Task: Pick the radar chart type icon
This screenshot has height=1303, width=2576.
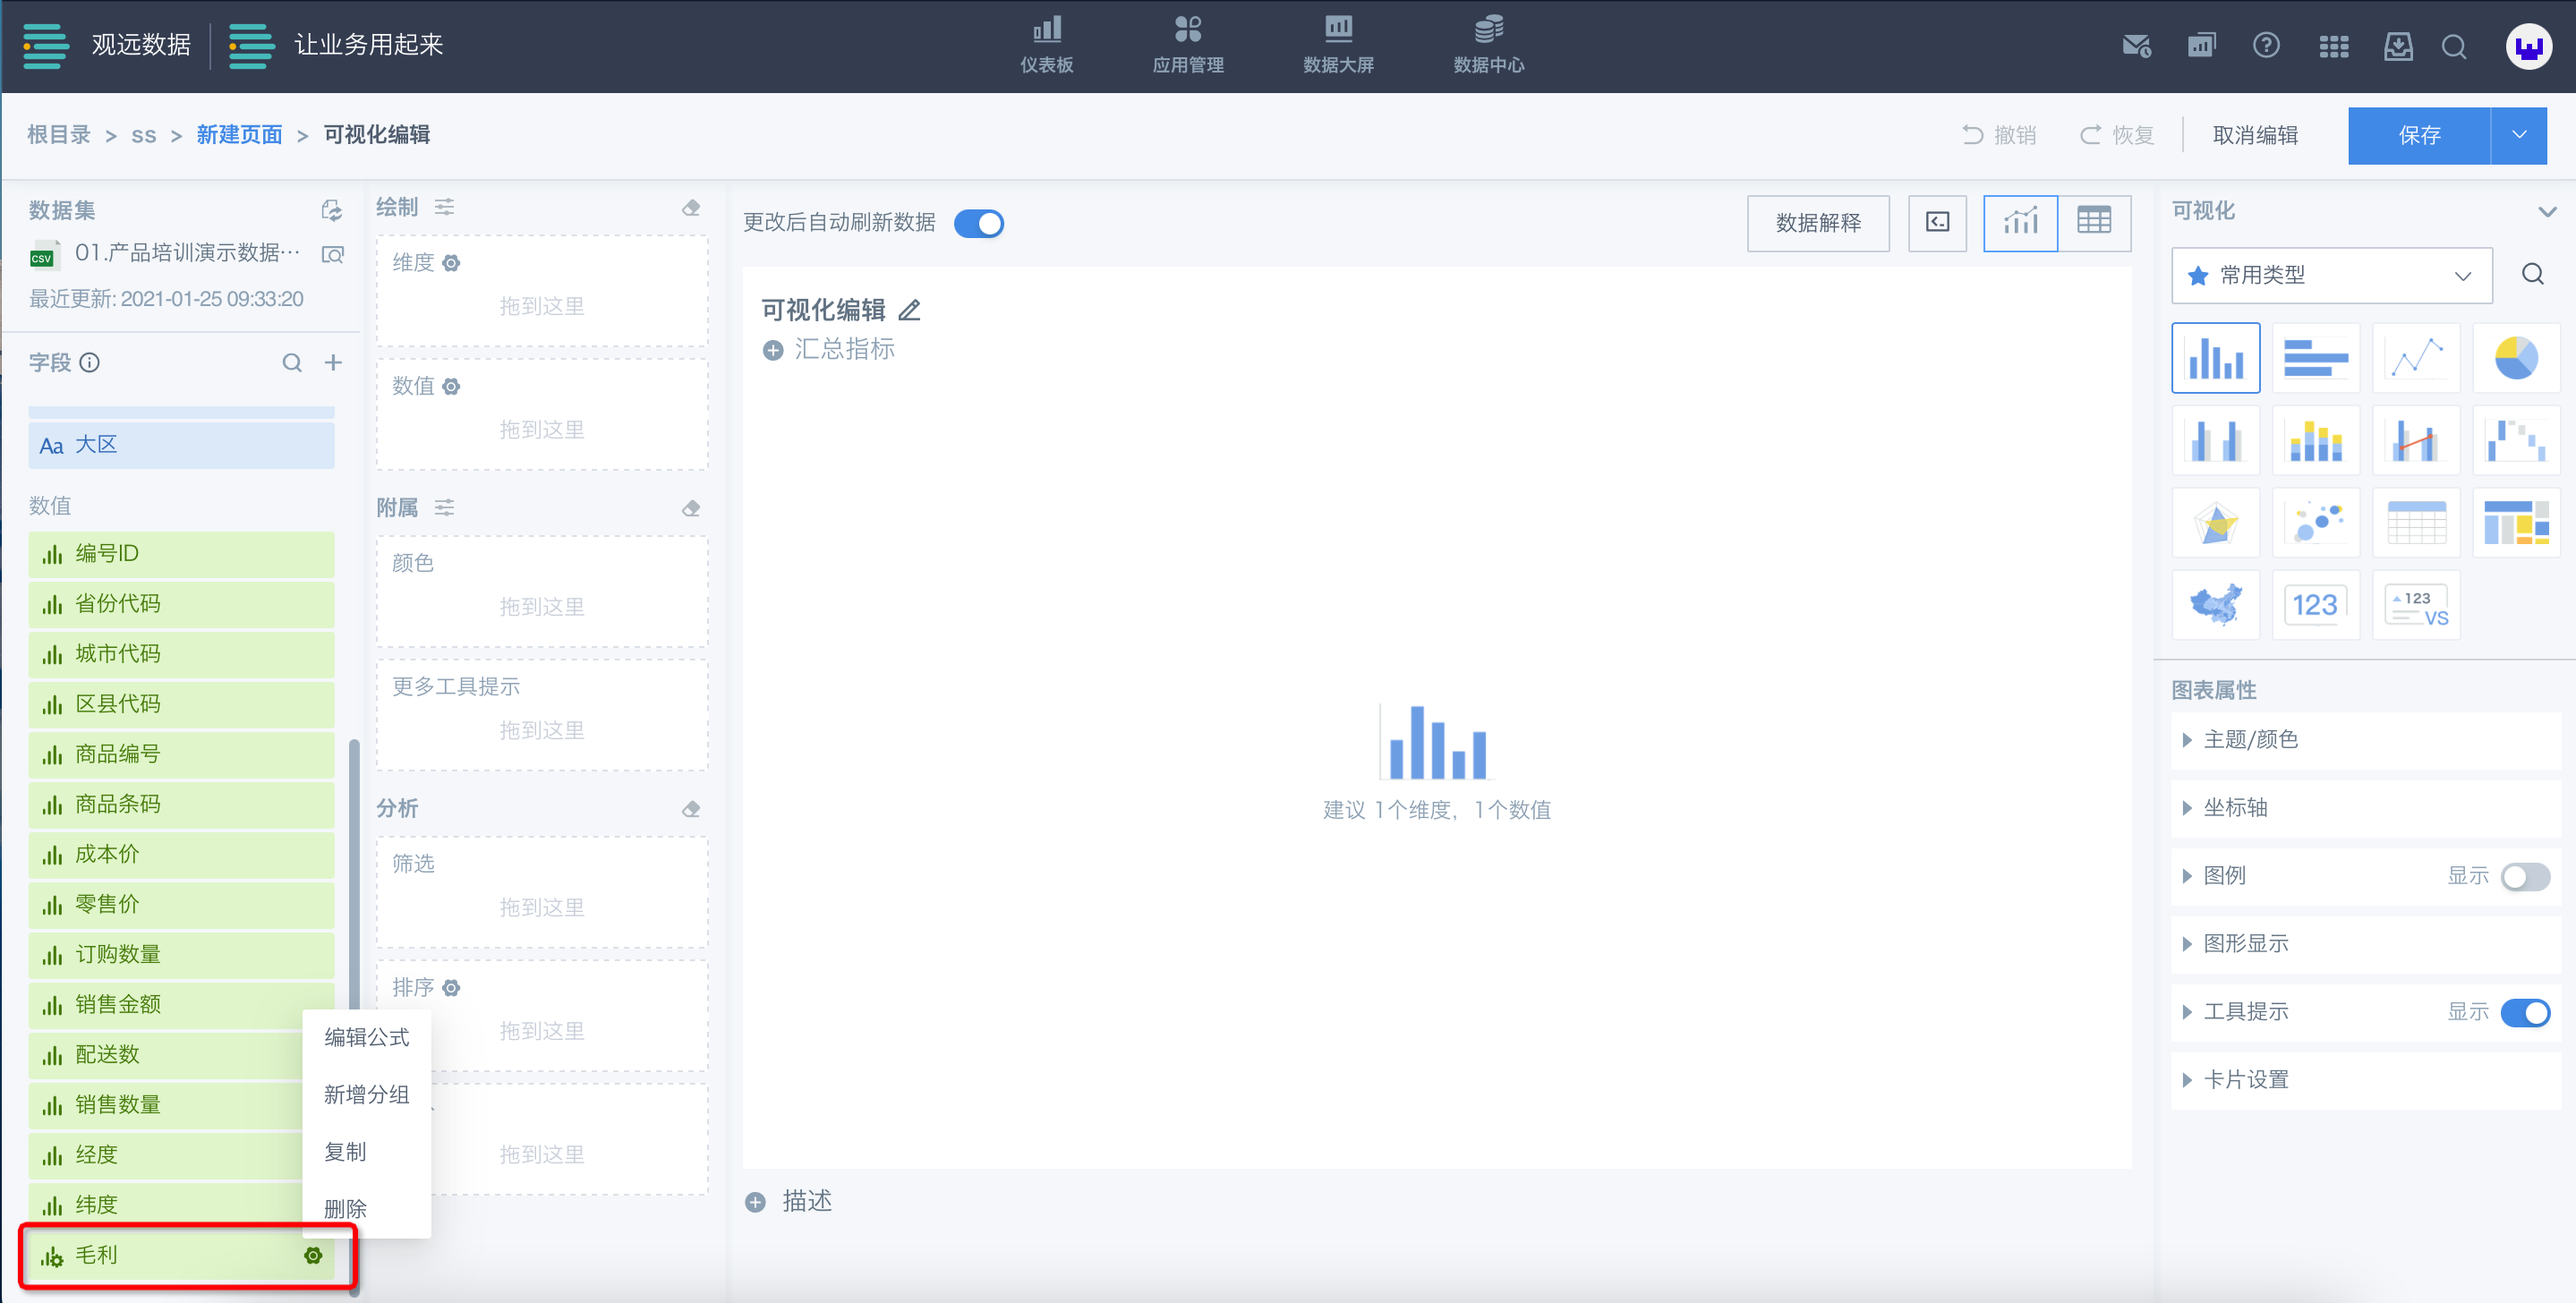Action: (x=2215, y=523)
